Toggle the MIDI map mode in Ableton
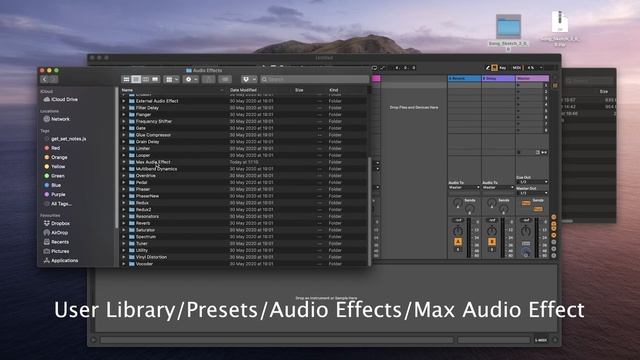Viewport: 640px width, 360px height. pyautogui.click(x=516, y=68)
